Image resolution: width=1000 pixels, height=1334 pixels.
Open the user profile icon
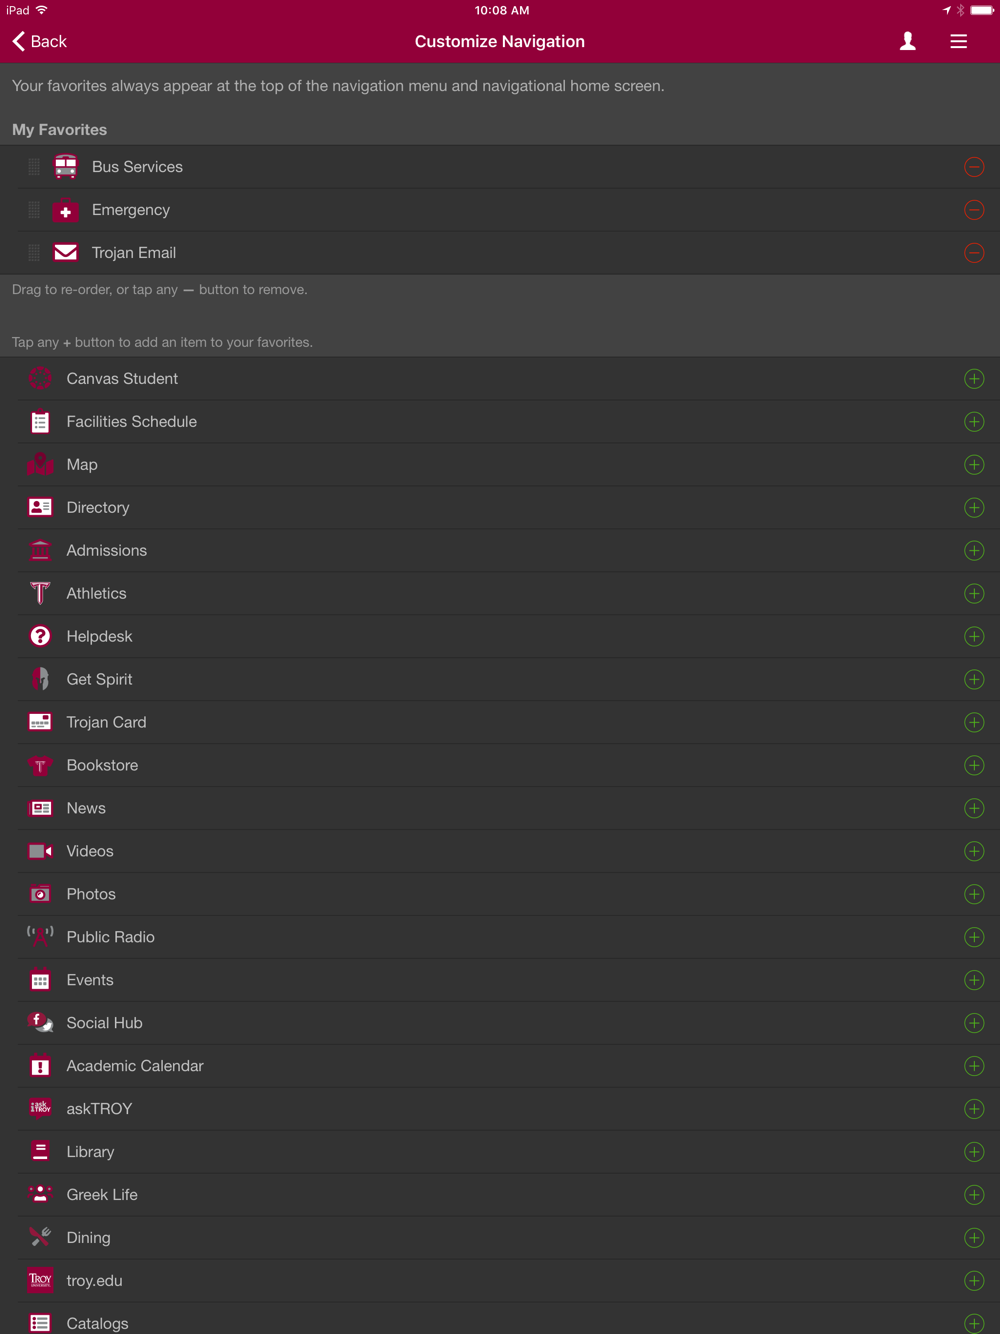coord(907,41)
